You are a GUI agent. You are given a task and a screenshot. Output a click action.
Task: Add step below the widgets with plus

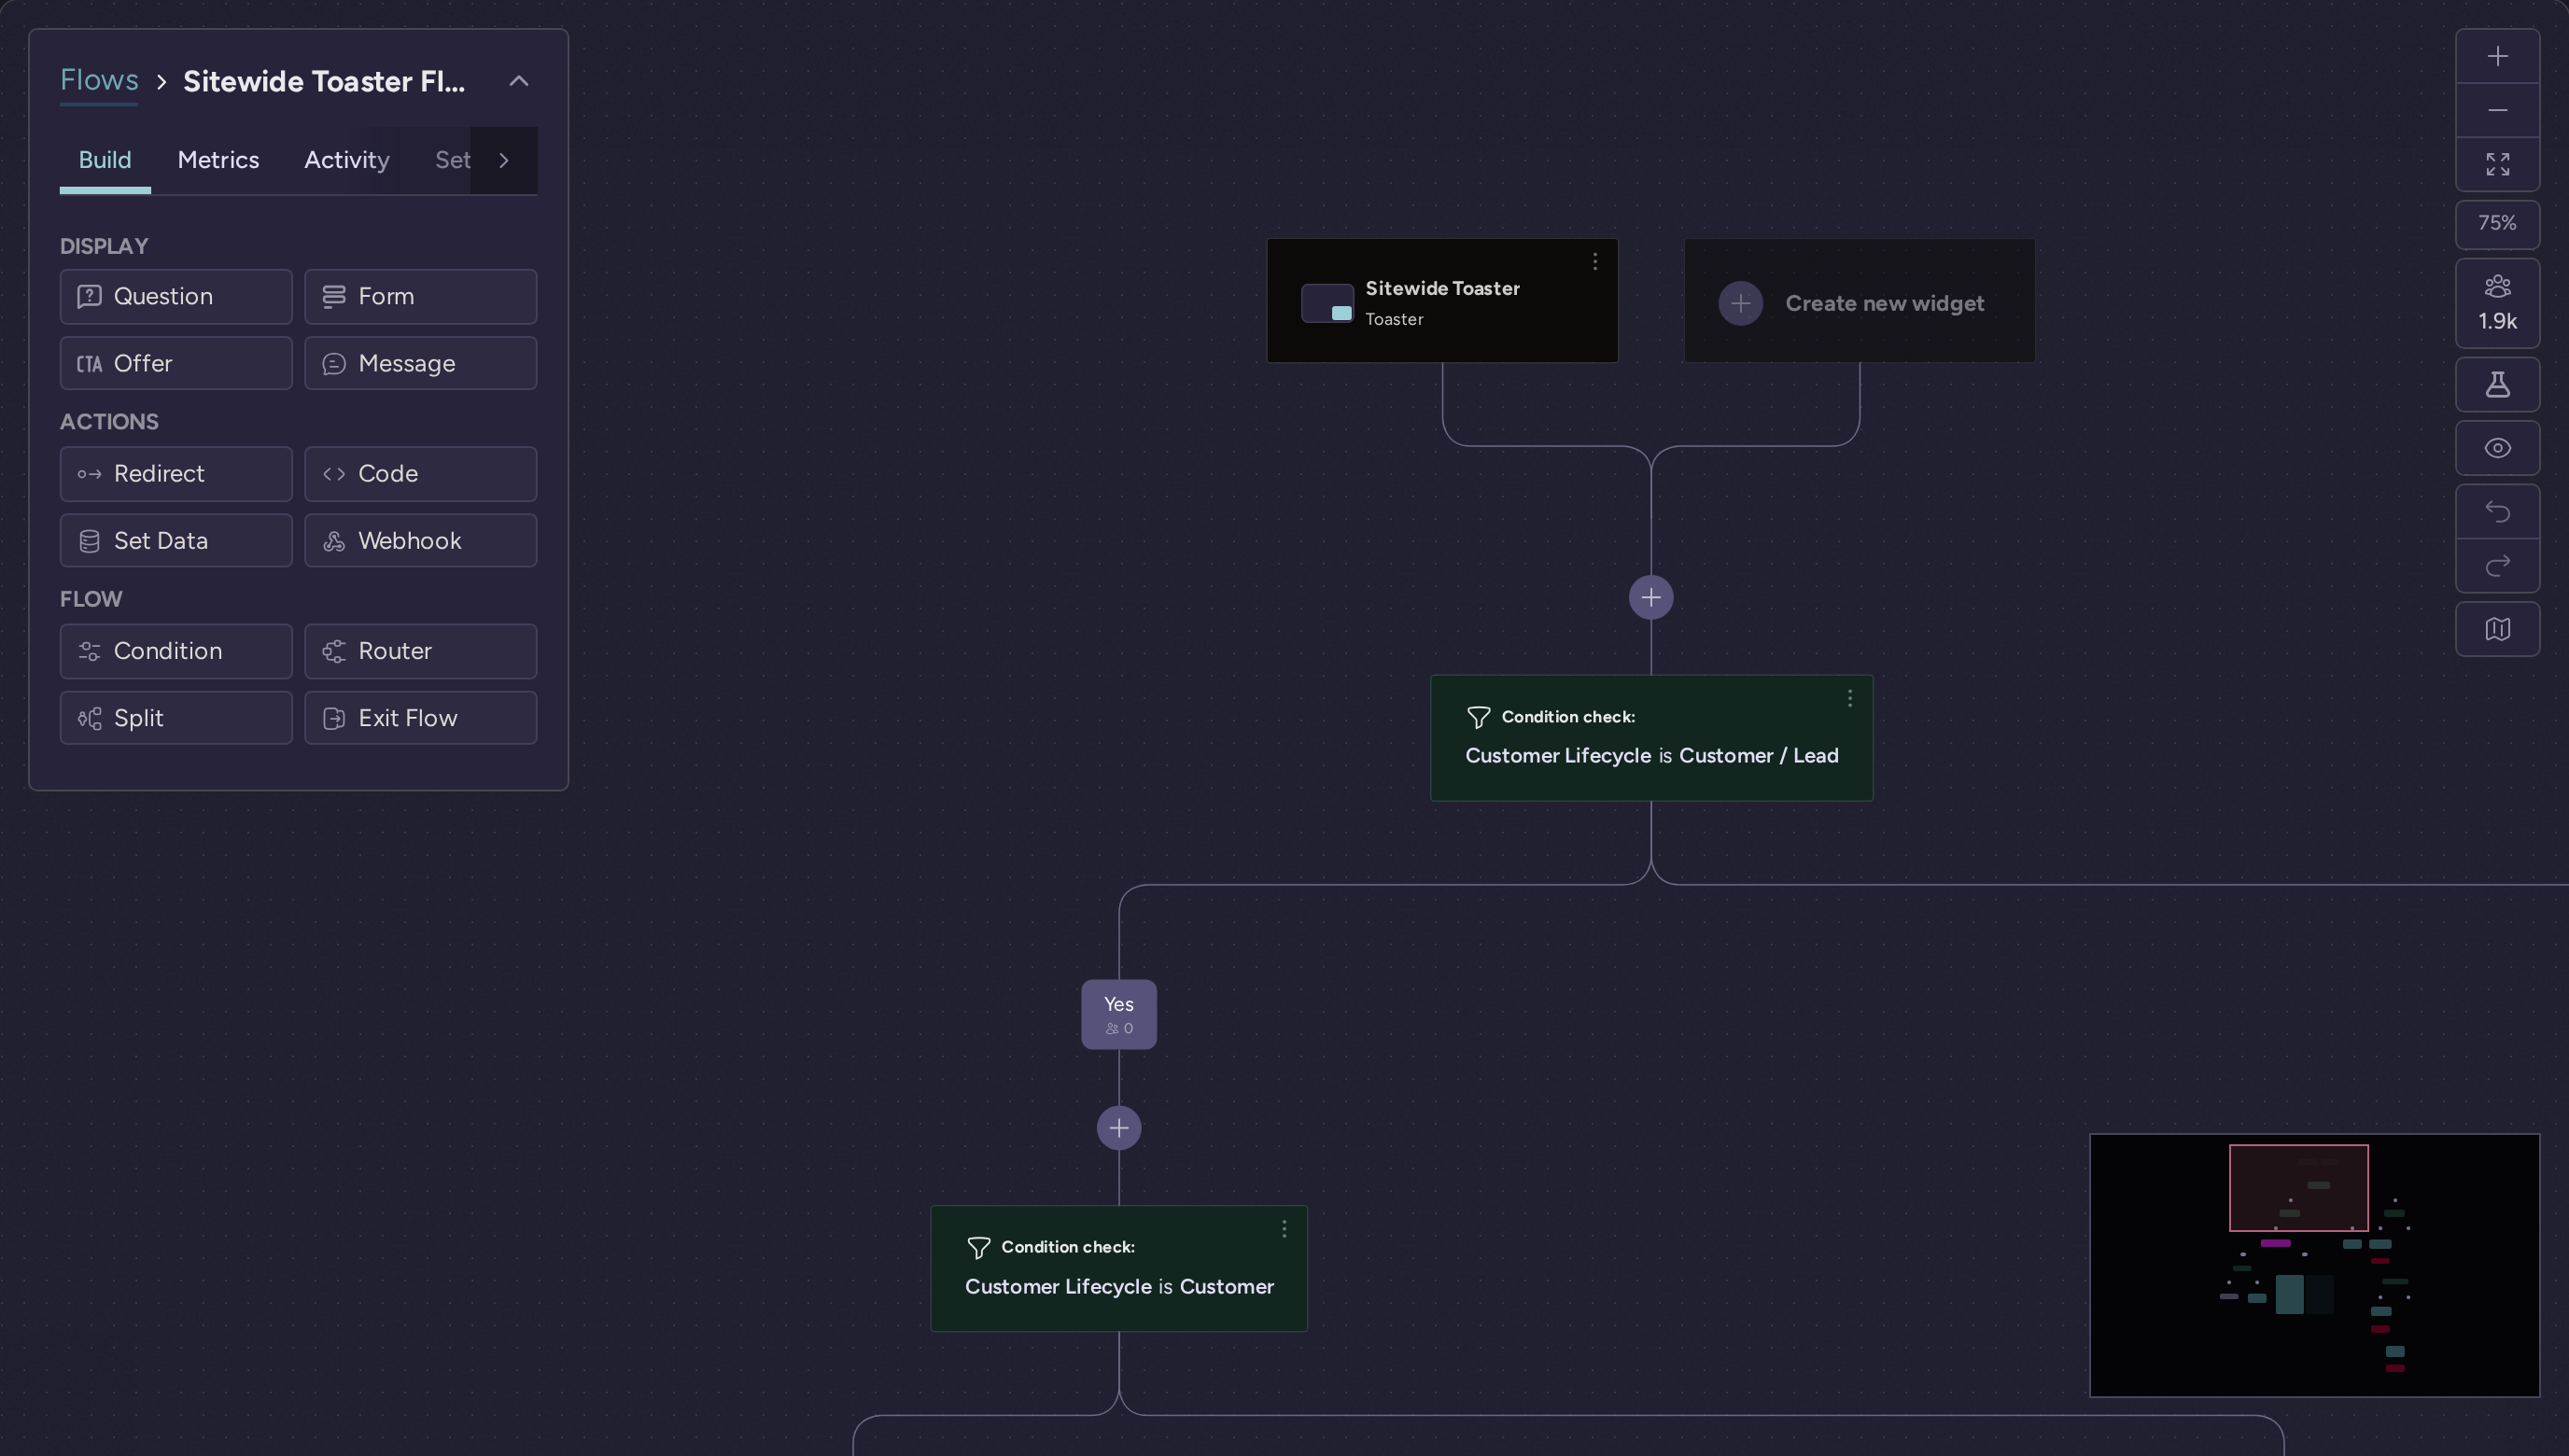(x=1651, y=598)
